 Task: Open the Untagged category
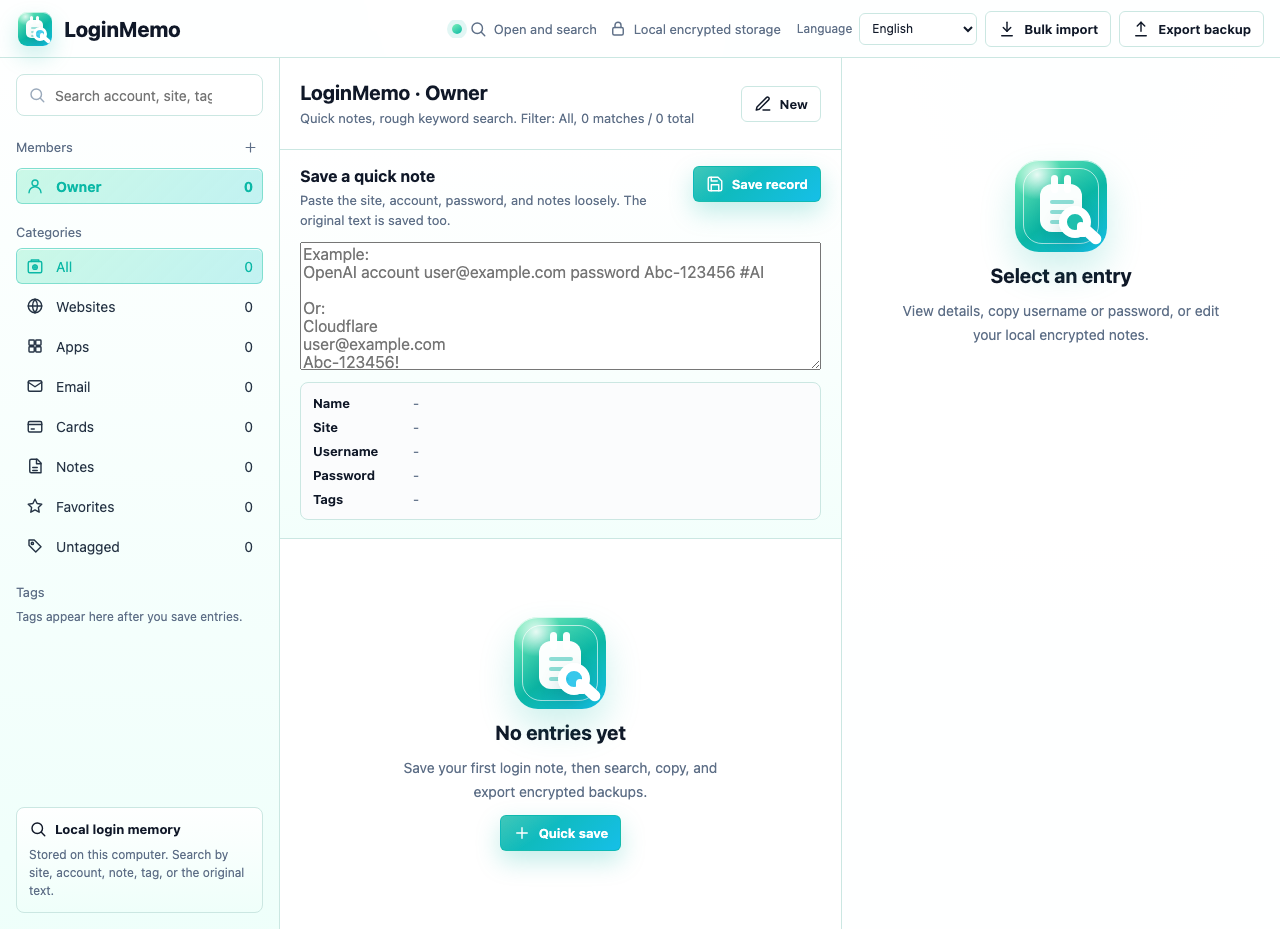(x=139, y=546)
